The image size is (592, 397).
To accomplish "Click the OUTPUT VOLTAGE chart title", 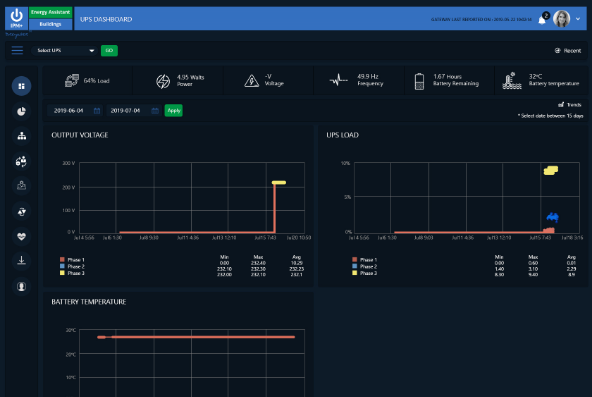I will (x=80, y=135).
